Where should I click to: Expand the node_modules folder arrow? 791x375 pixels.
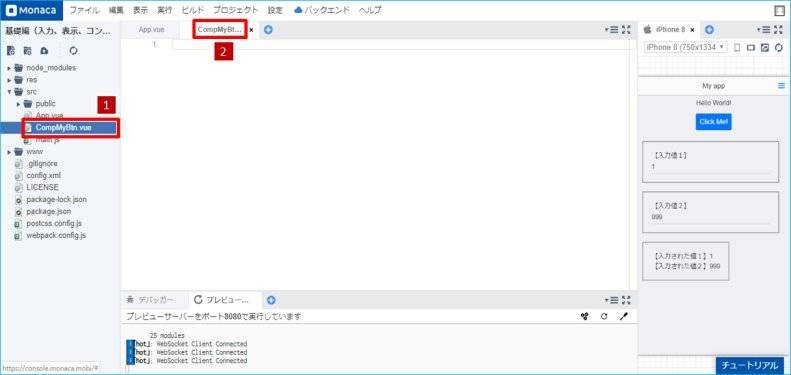point(9,68)
